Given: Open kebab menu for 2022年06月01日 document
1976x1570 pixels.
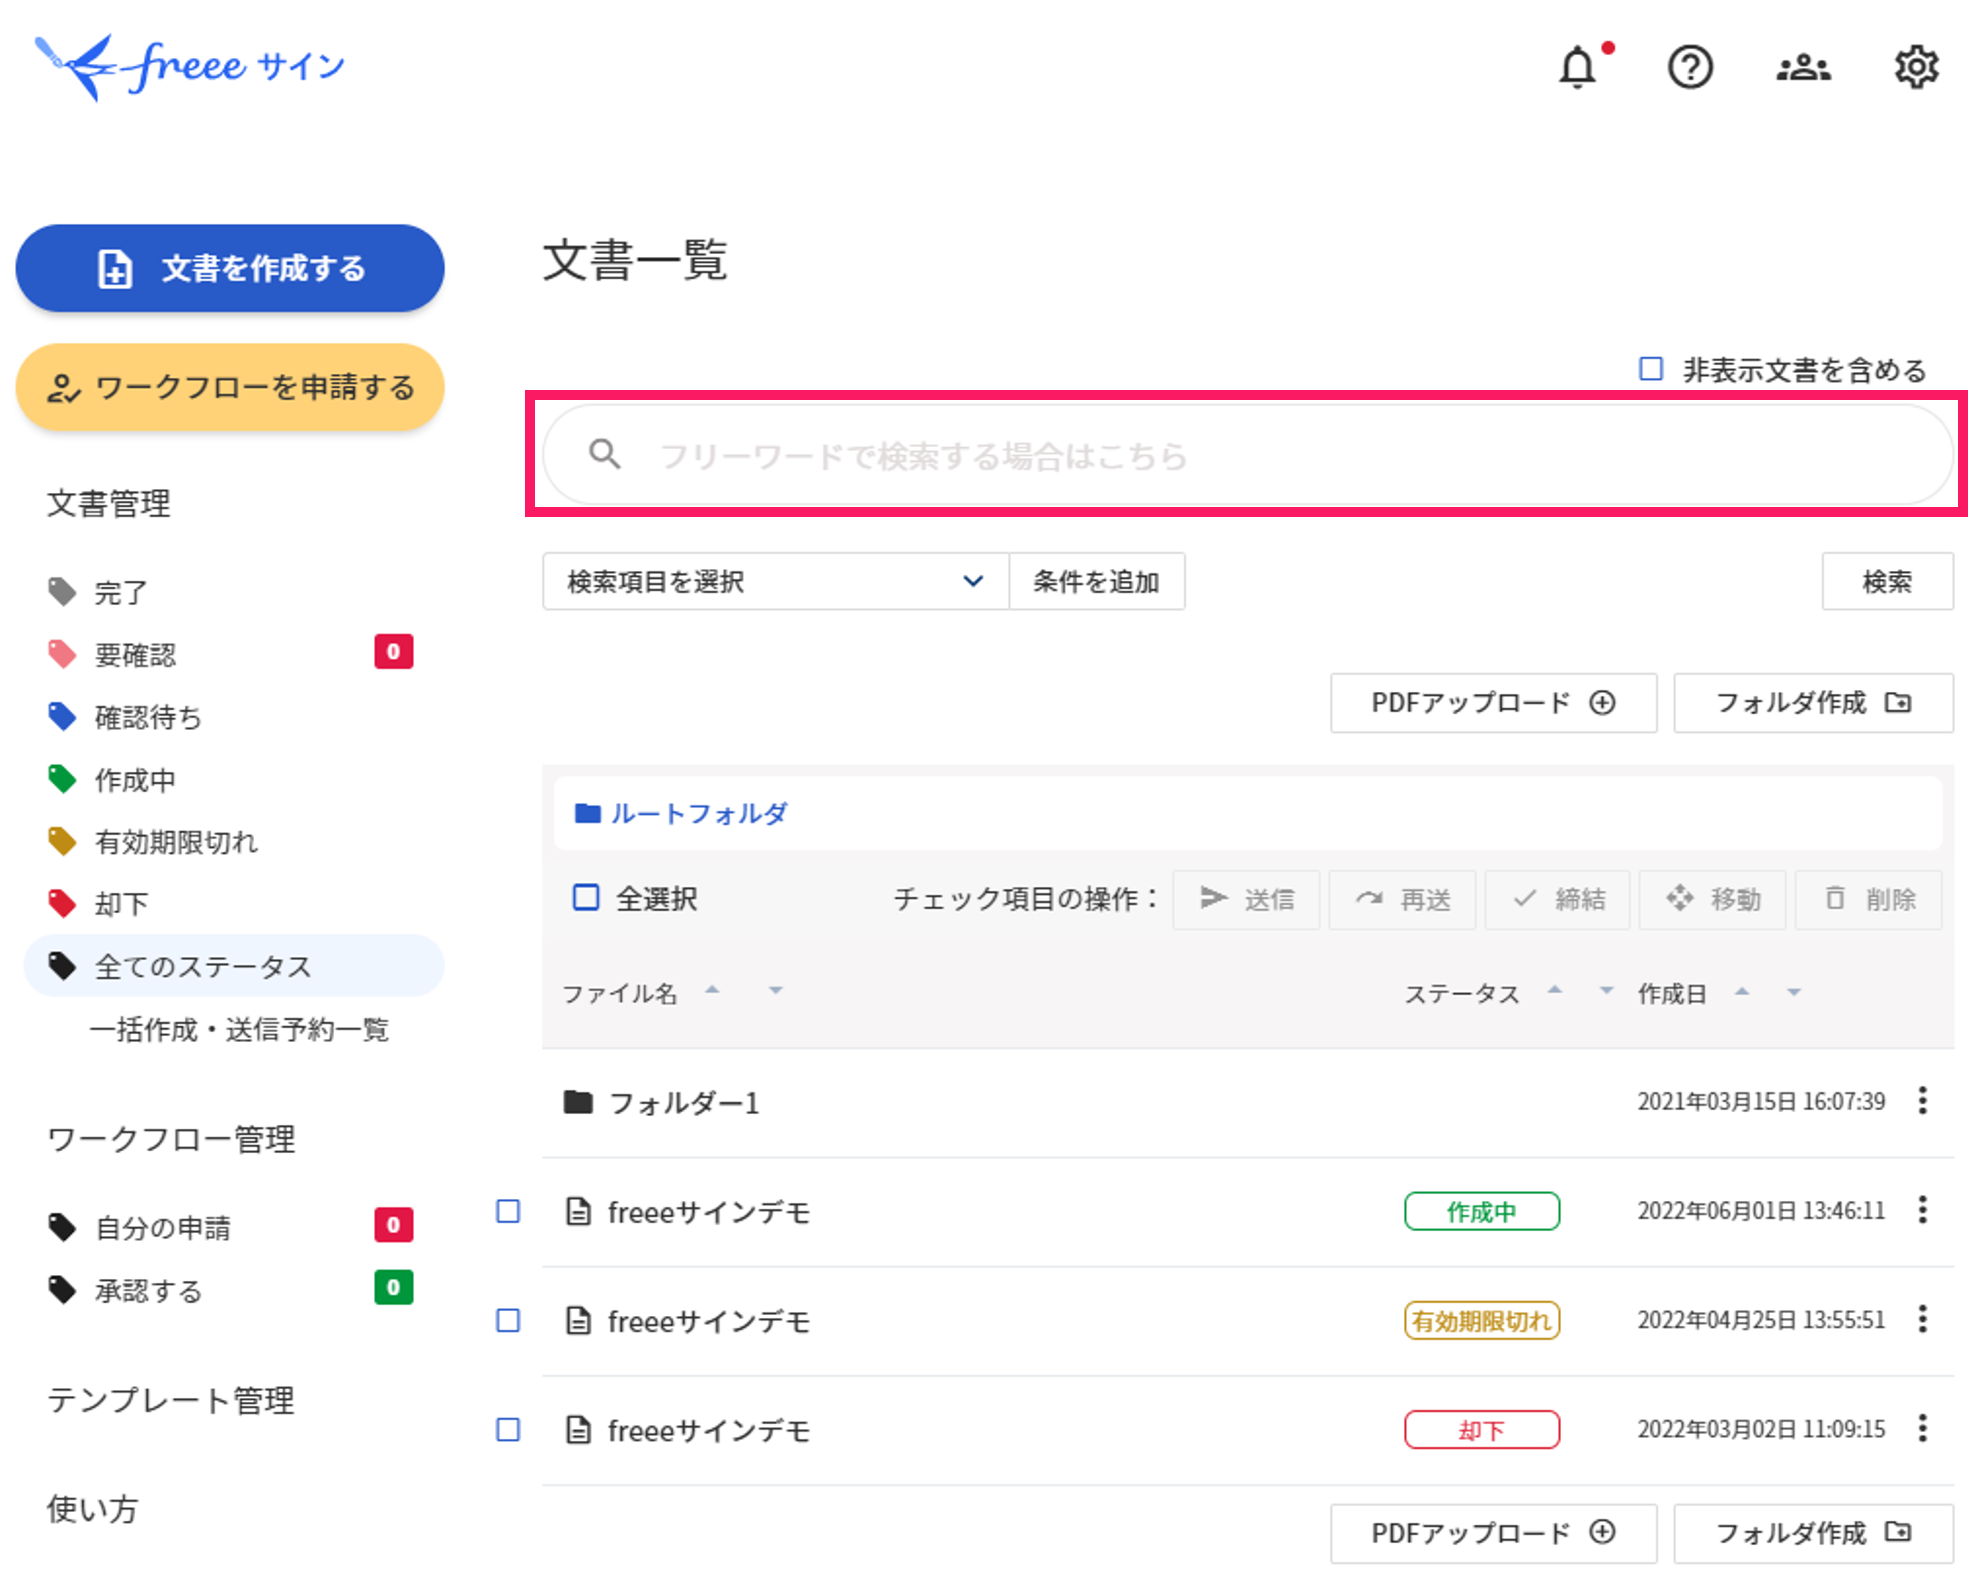Looking at the screenshot, I should [1922, 1210].
